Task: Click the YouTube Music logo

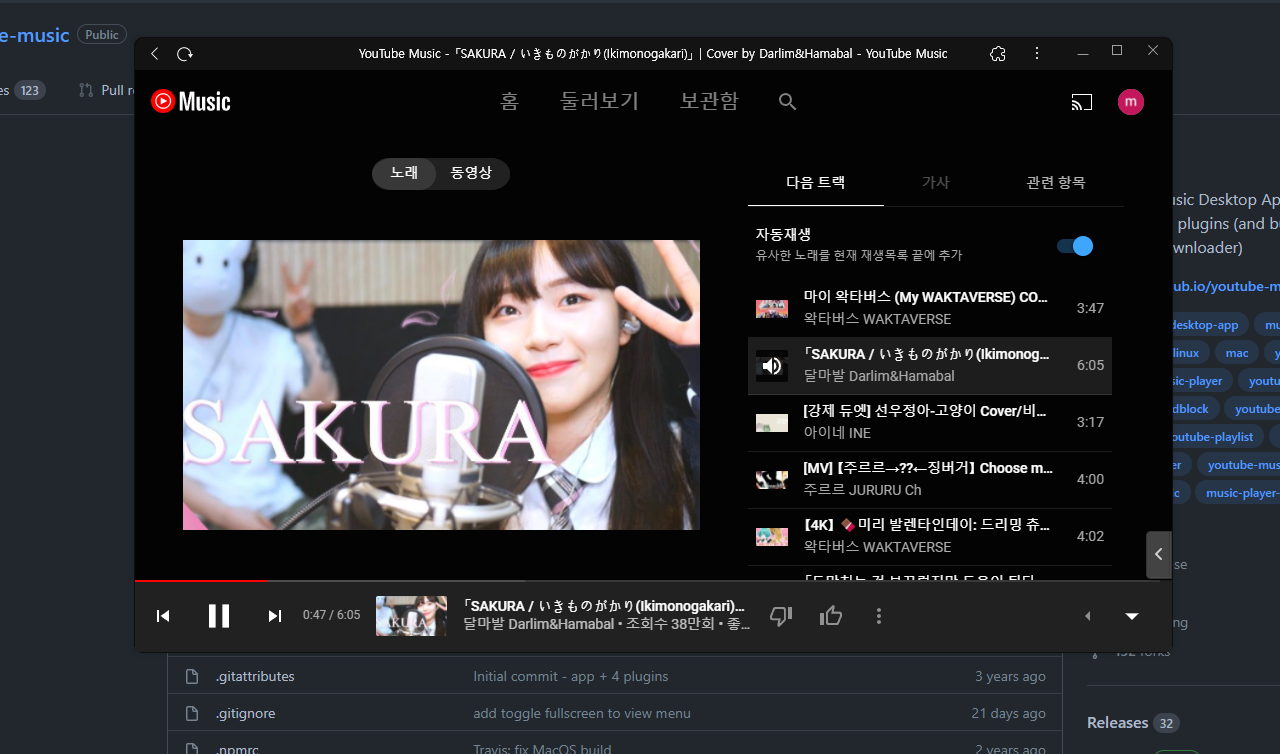Action: pos(191,101)
